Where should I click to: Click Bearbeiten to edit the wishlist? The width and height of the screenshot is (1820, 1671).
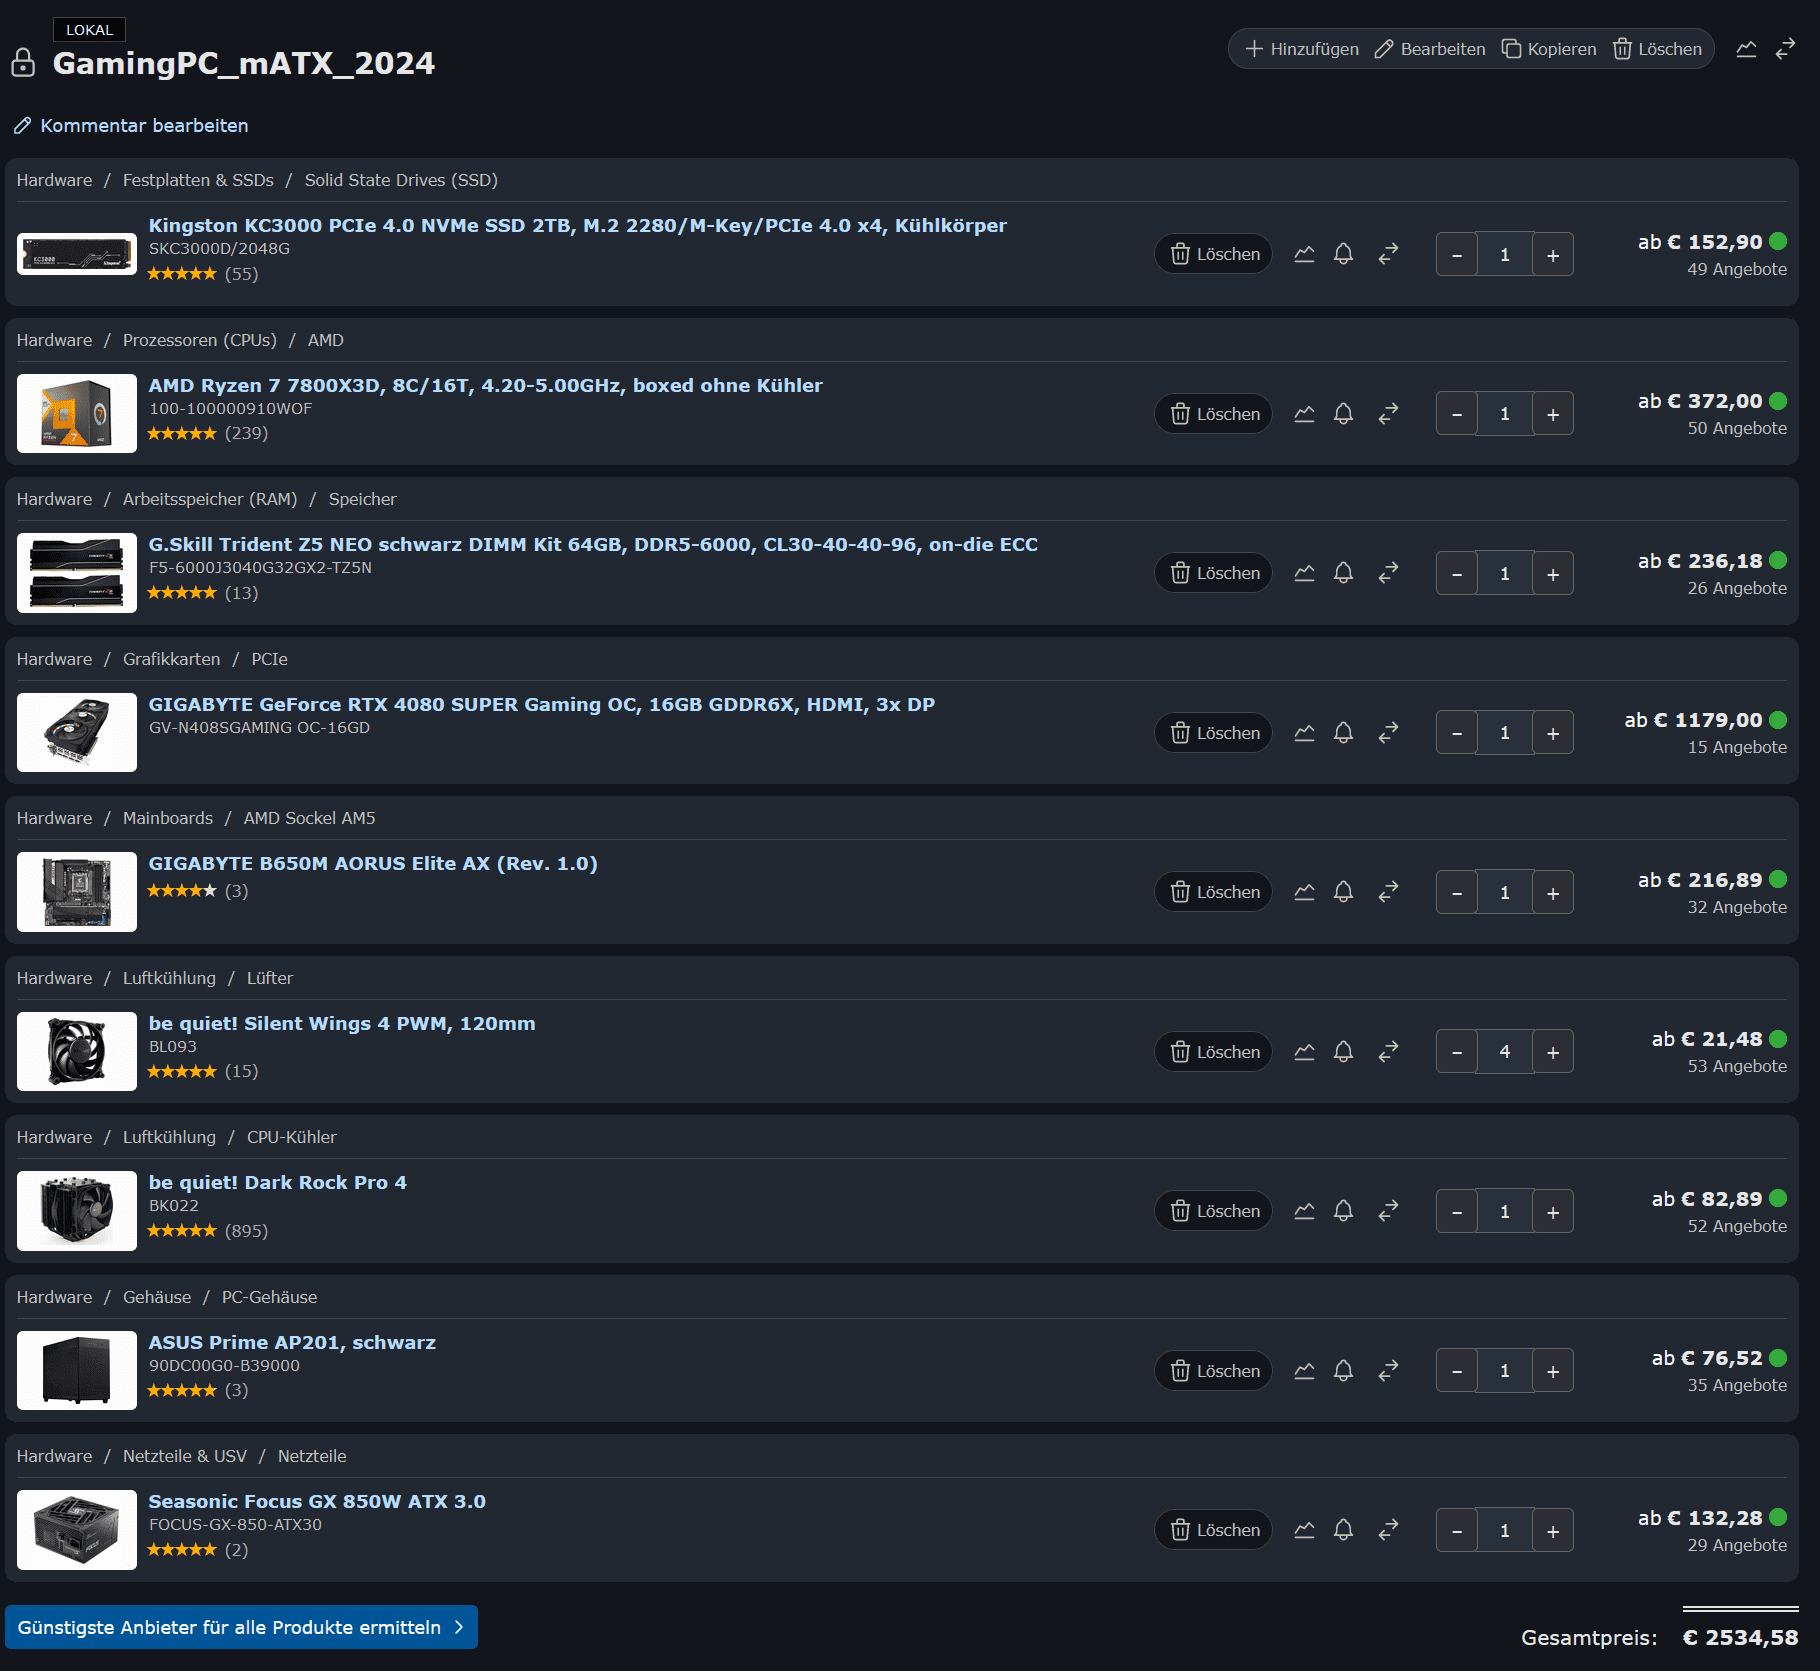point(1430,49)
